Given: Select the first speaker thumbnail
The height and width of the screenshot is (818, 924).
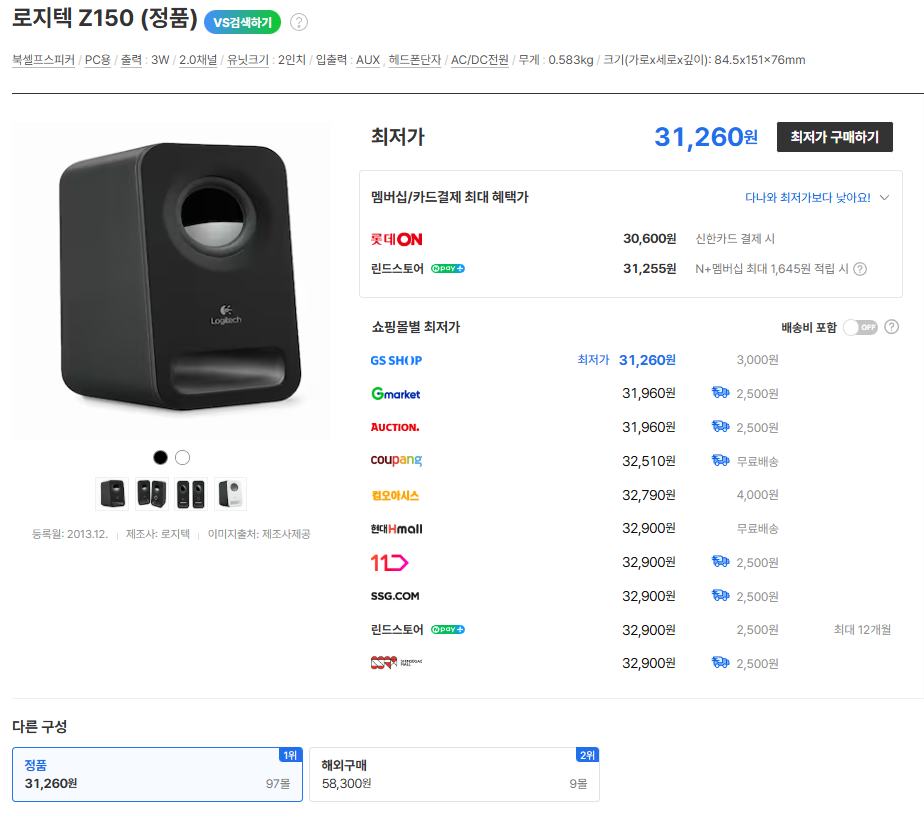Looking at the screenshot, I should (x=112, y=493).
